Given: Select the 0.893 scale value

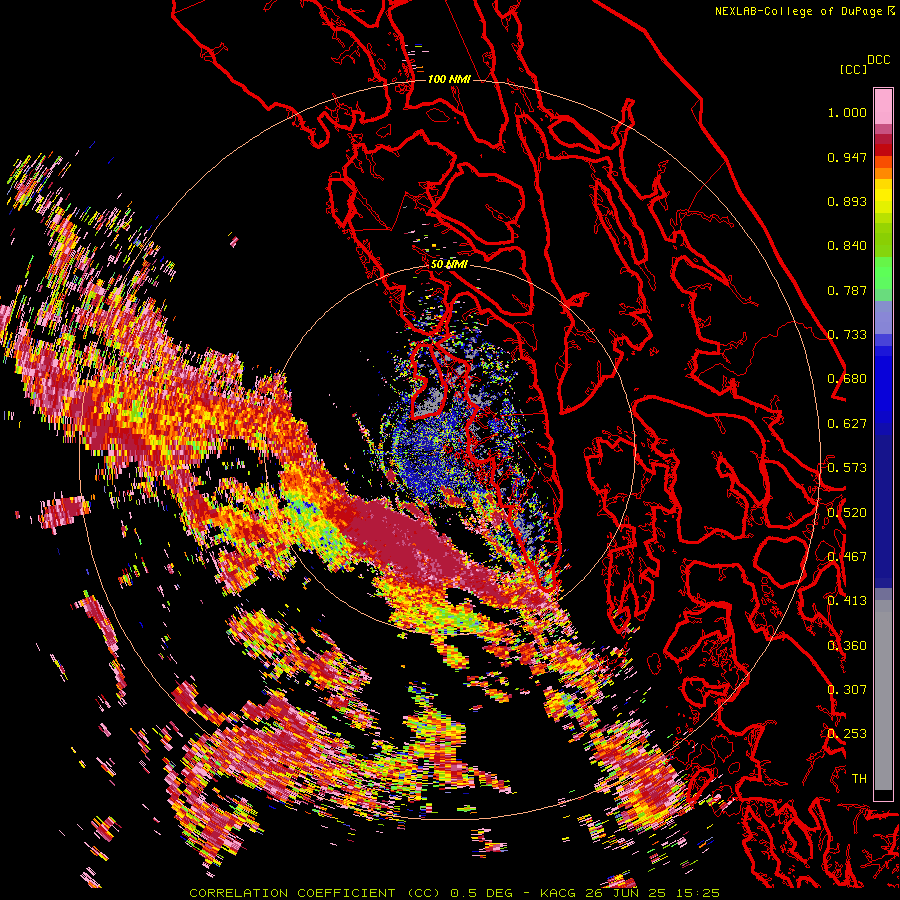Looking at the screenshot, I should click(847, 201).
